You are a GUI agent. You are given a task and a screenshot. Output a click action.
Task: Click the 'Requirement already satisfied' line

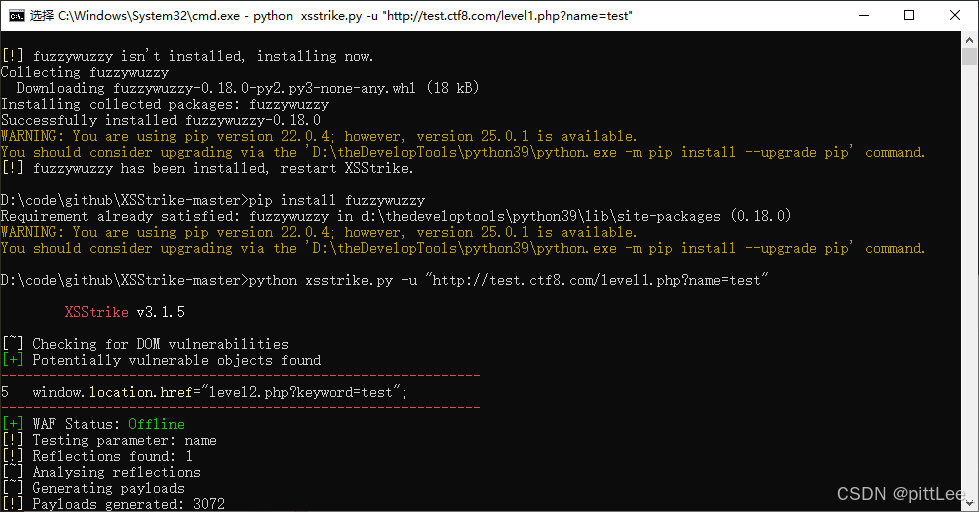click(x=396, y=216)
